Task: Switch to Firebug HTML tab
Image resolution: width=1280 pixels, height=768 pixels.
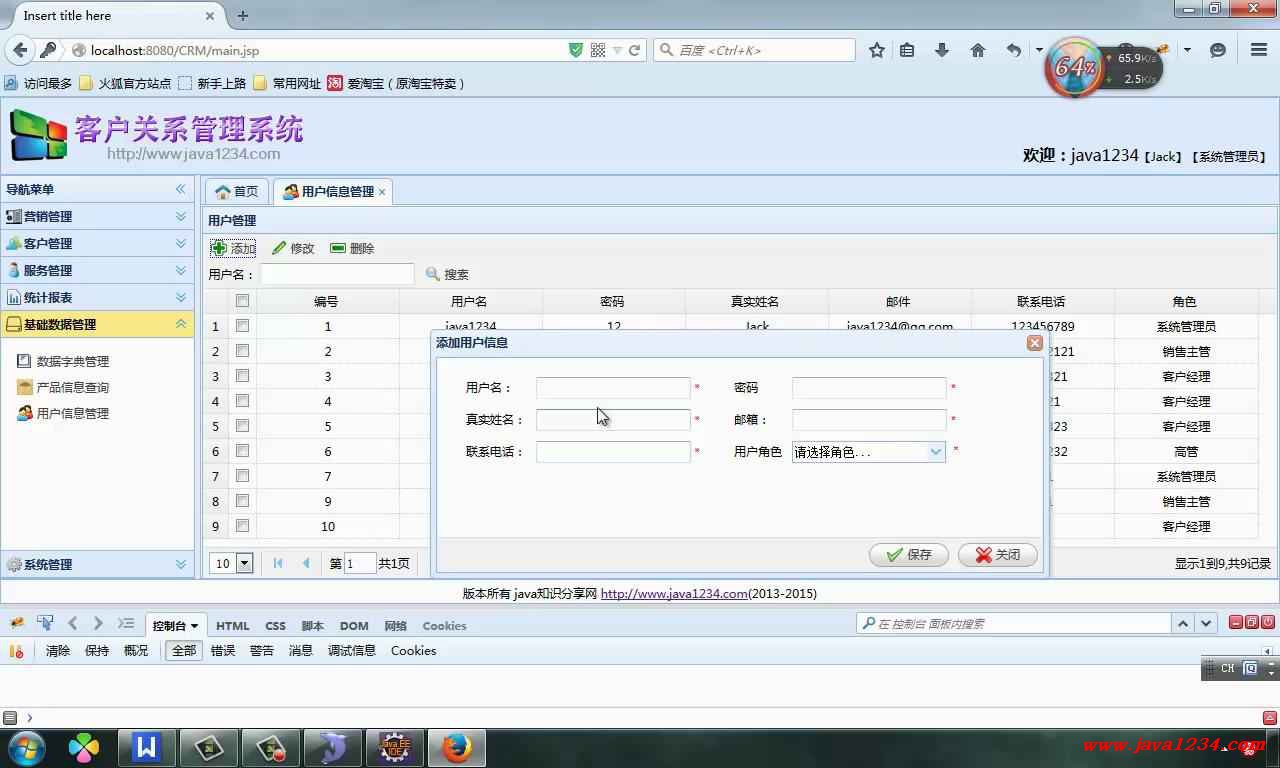Action: [x=233, y=626]
